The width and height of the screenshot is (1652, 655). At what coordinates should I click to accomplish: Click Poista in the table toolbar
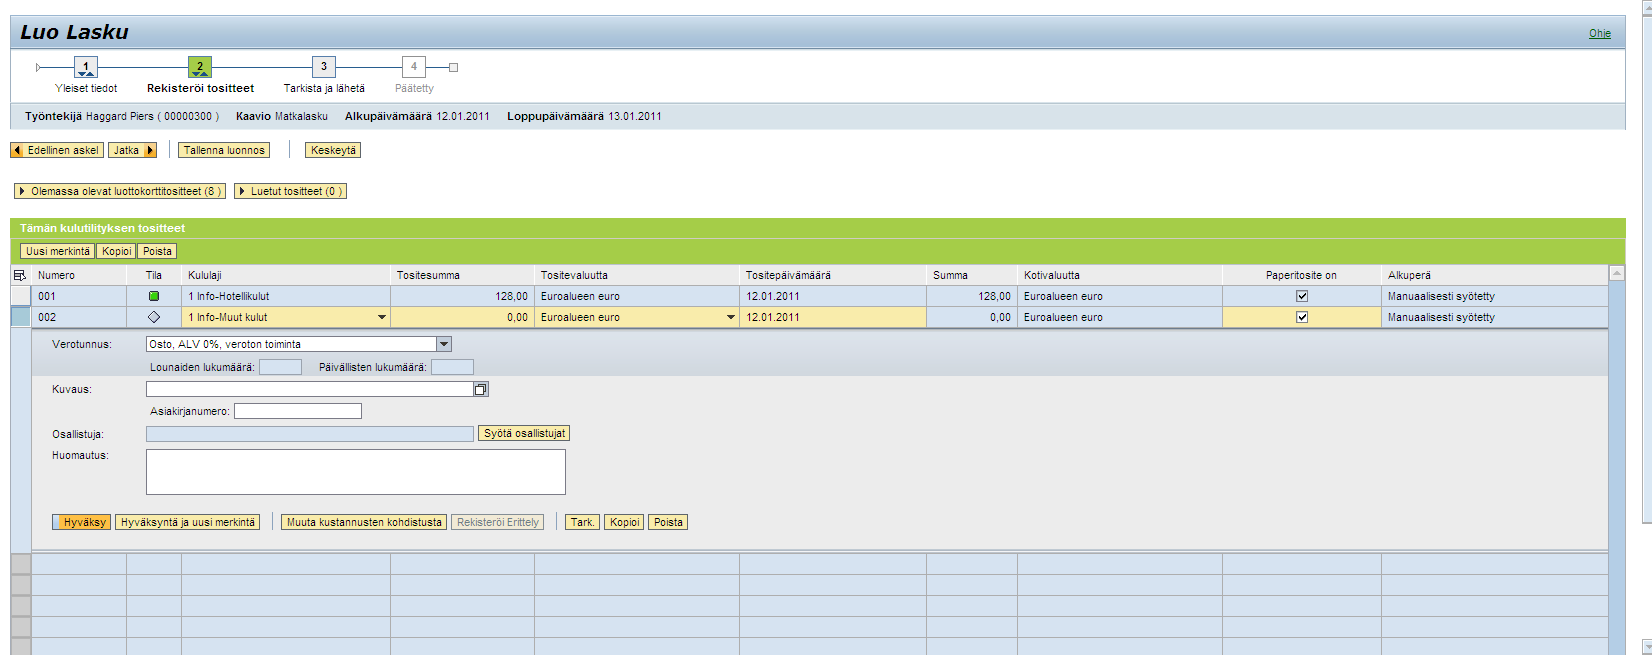click(x=157, y=251)
